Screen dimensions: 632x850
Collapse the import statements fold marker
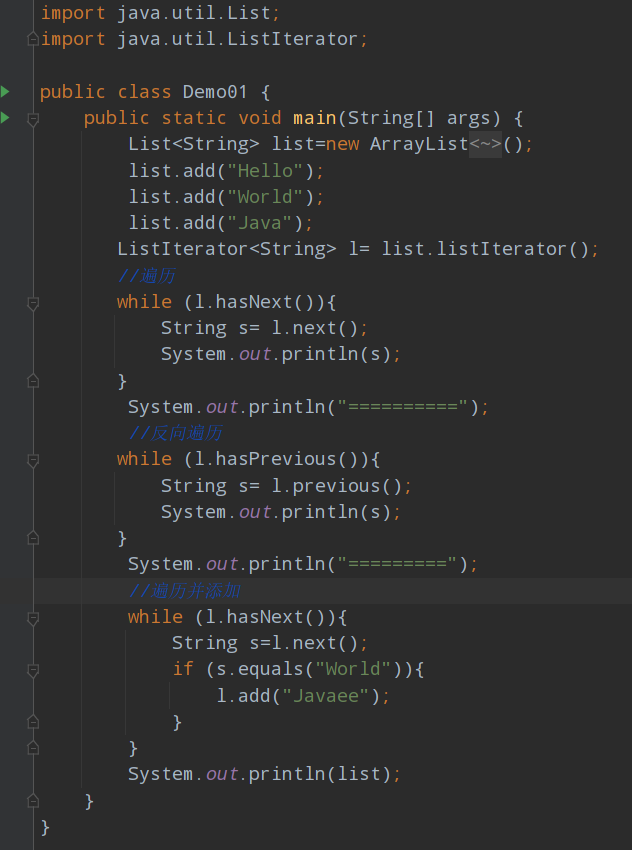click(33, 38)
